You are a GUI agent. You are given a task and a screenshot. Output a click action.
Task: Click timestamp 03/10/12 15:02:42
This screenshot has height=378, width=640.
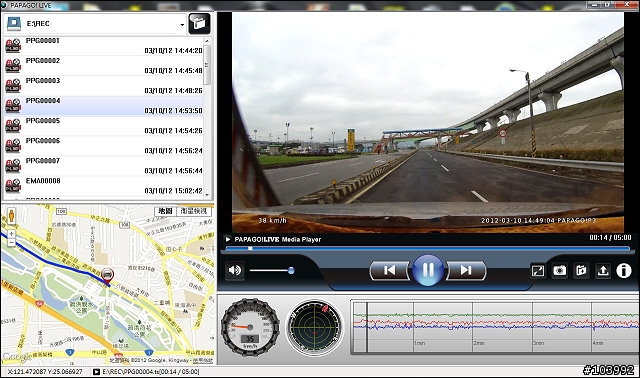[173, 191]
